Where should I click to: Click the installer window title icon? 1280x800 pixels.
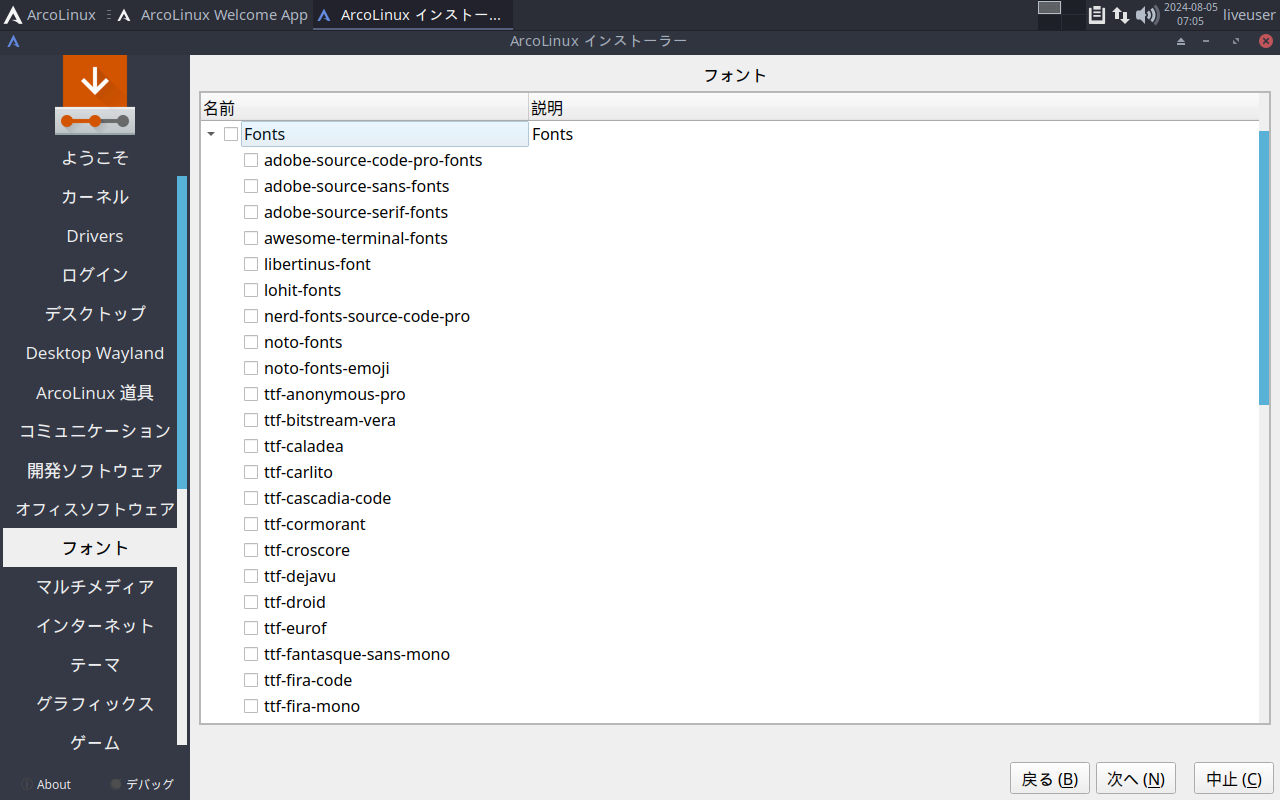[x=13, y=41]
